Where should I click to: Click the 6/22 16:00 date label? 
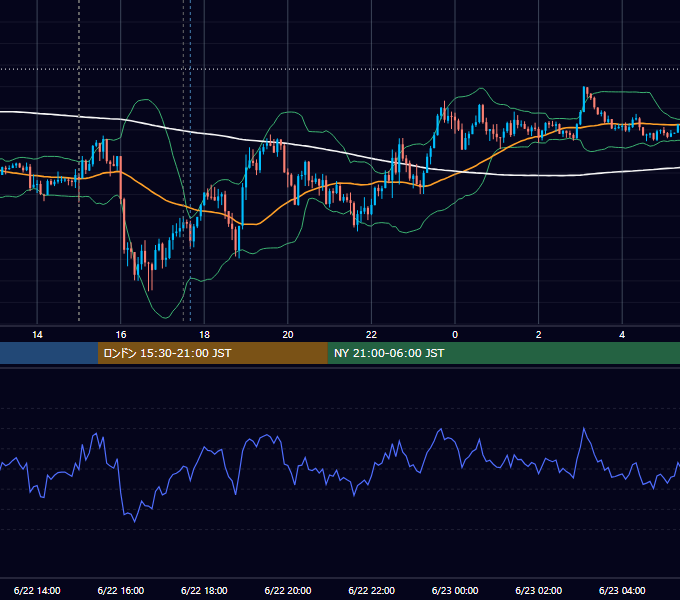pos(121,590)
